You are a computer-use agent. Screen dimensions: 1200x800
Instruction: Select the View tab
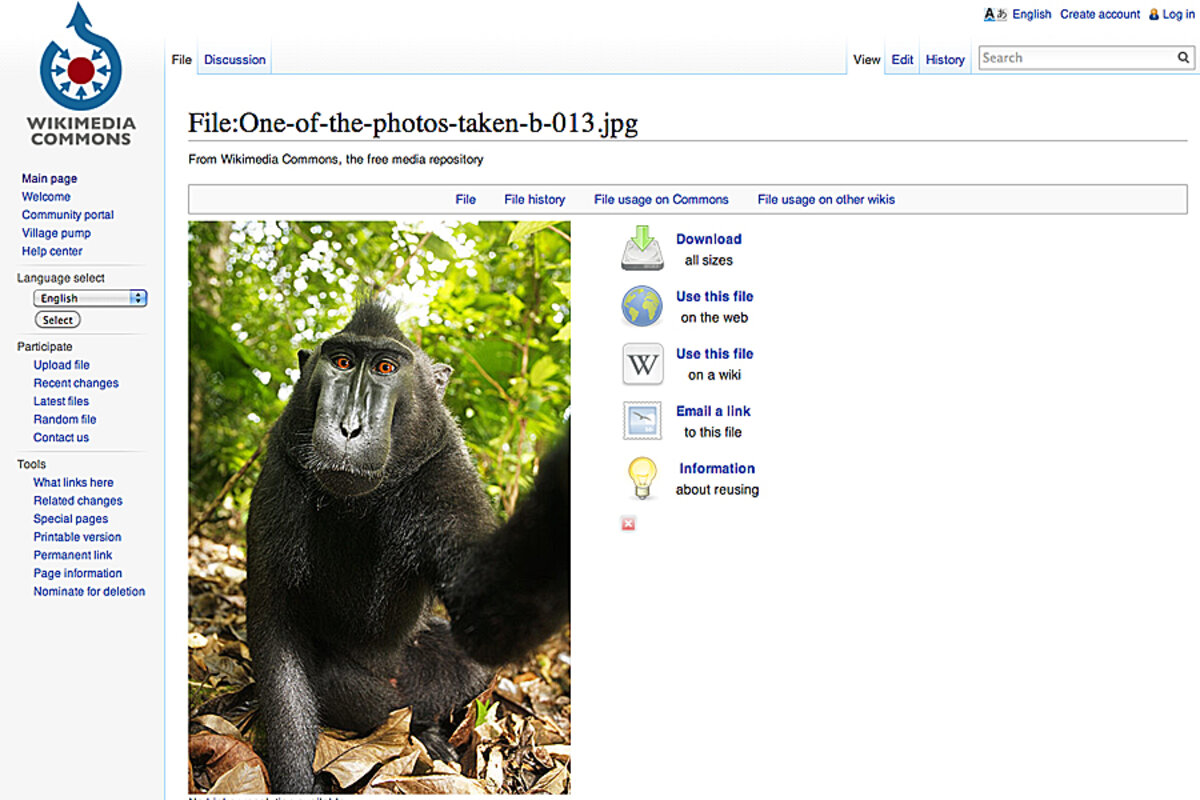click(x=867, y=60)
